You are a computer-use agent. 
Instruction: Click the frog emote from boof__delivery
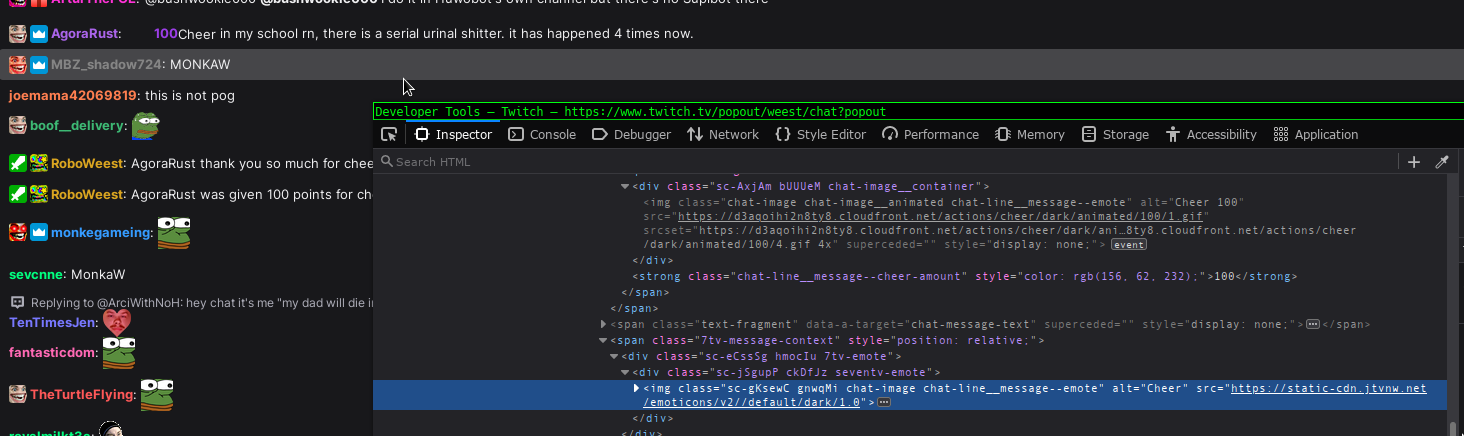(x=146, y=126)
